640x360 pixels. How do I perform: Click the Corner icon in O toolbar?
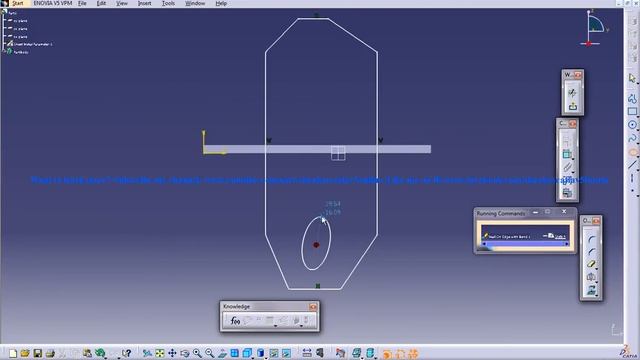pyautogui.click(x=591, y=240)
